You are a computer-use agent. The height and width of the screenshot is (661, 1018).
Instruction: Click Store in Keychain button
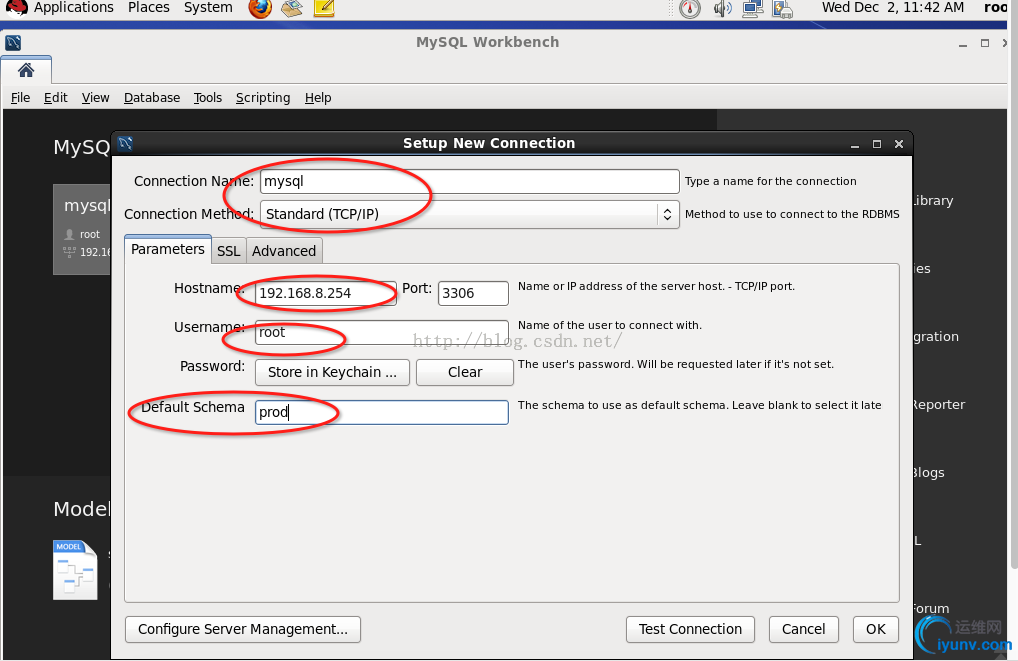pos(332,372)
